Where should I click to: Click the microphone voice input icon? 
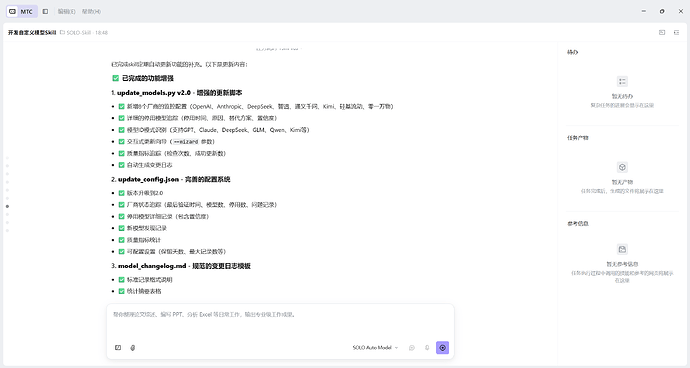tap(427, 348)
